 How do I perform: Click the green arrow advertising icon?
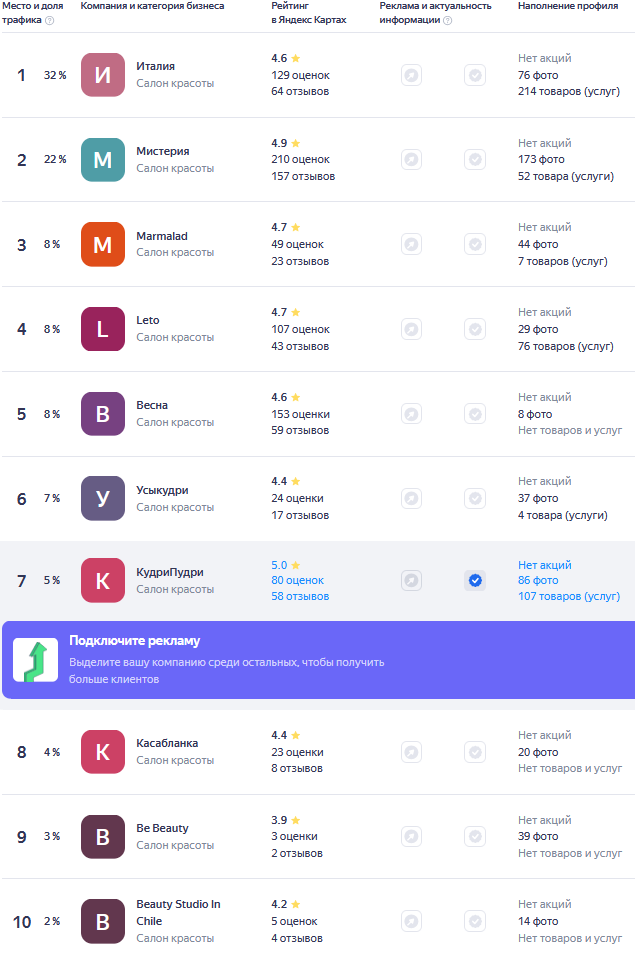coord(36,660)
